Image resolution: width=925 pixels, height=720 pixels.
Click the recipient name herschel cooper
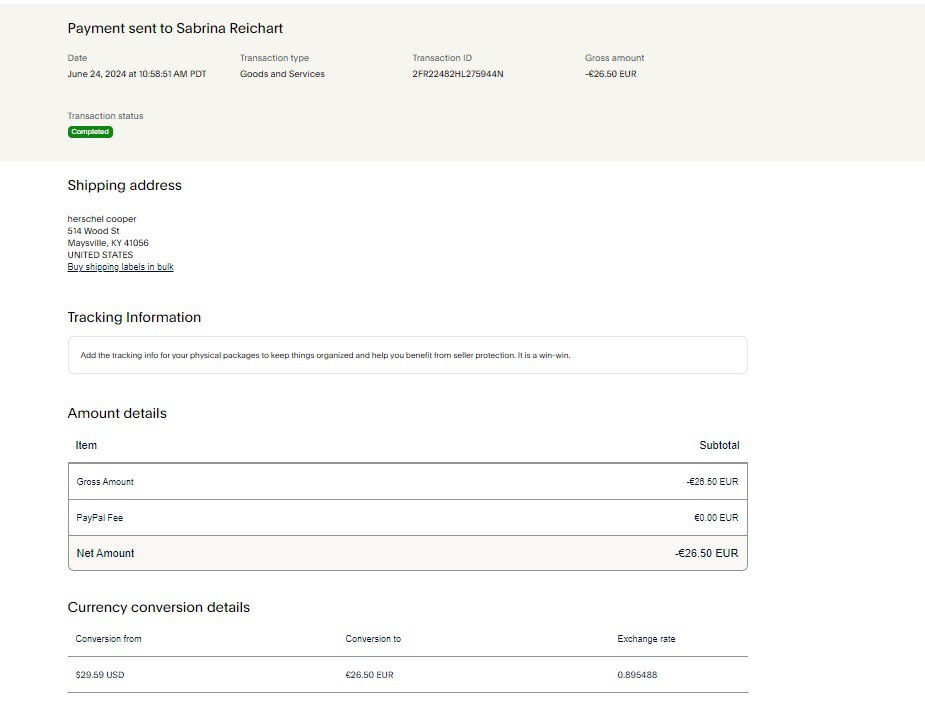click(101, 219)
